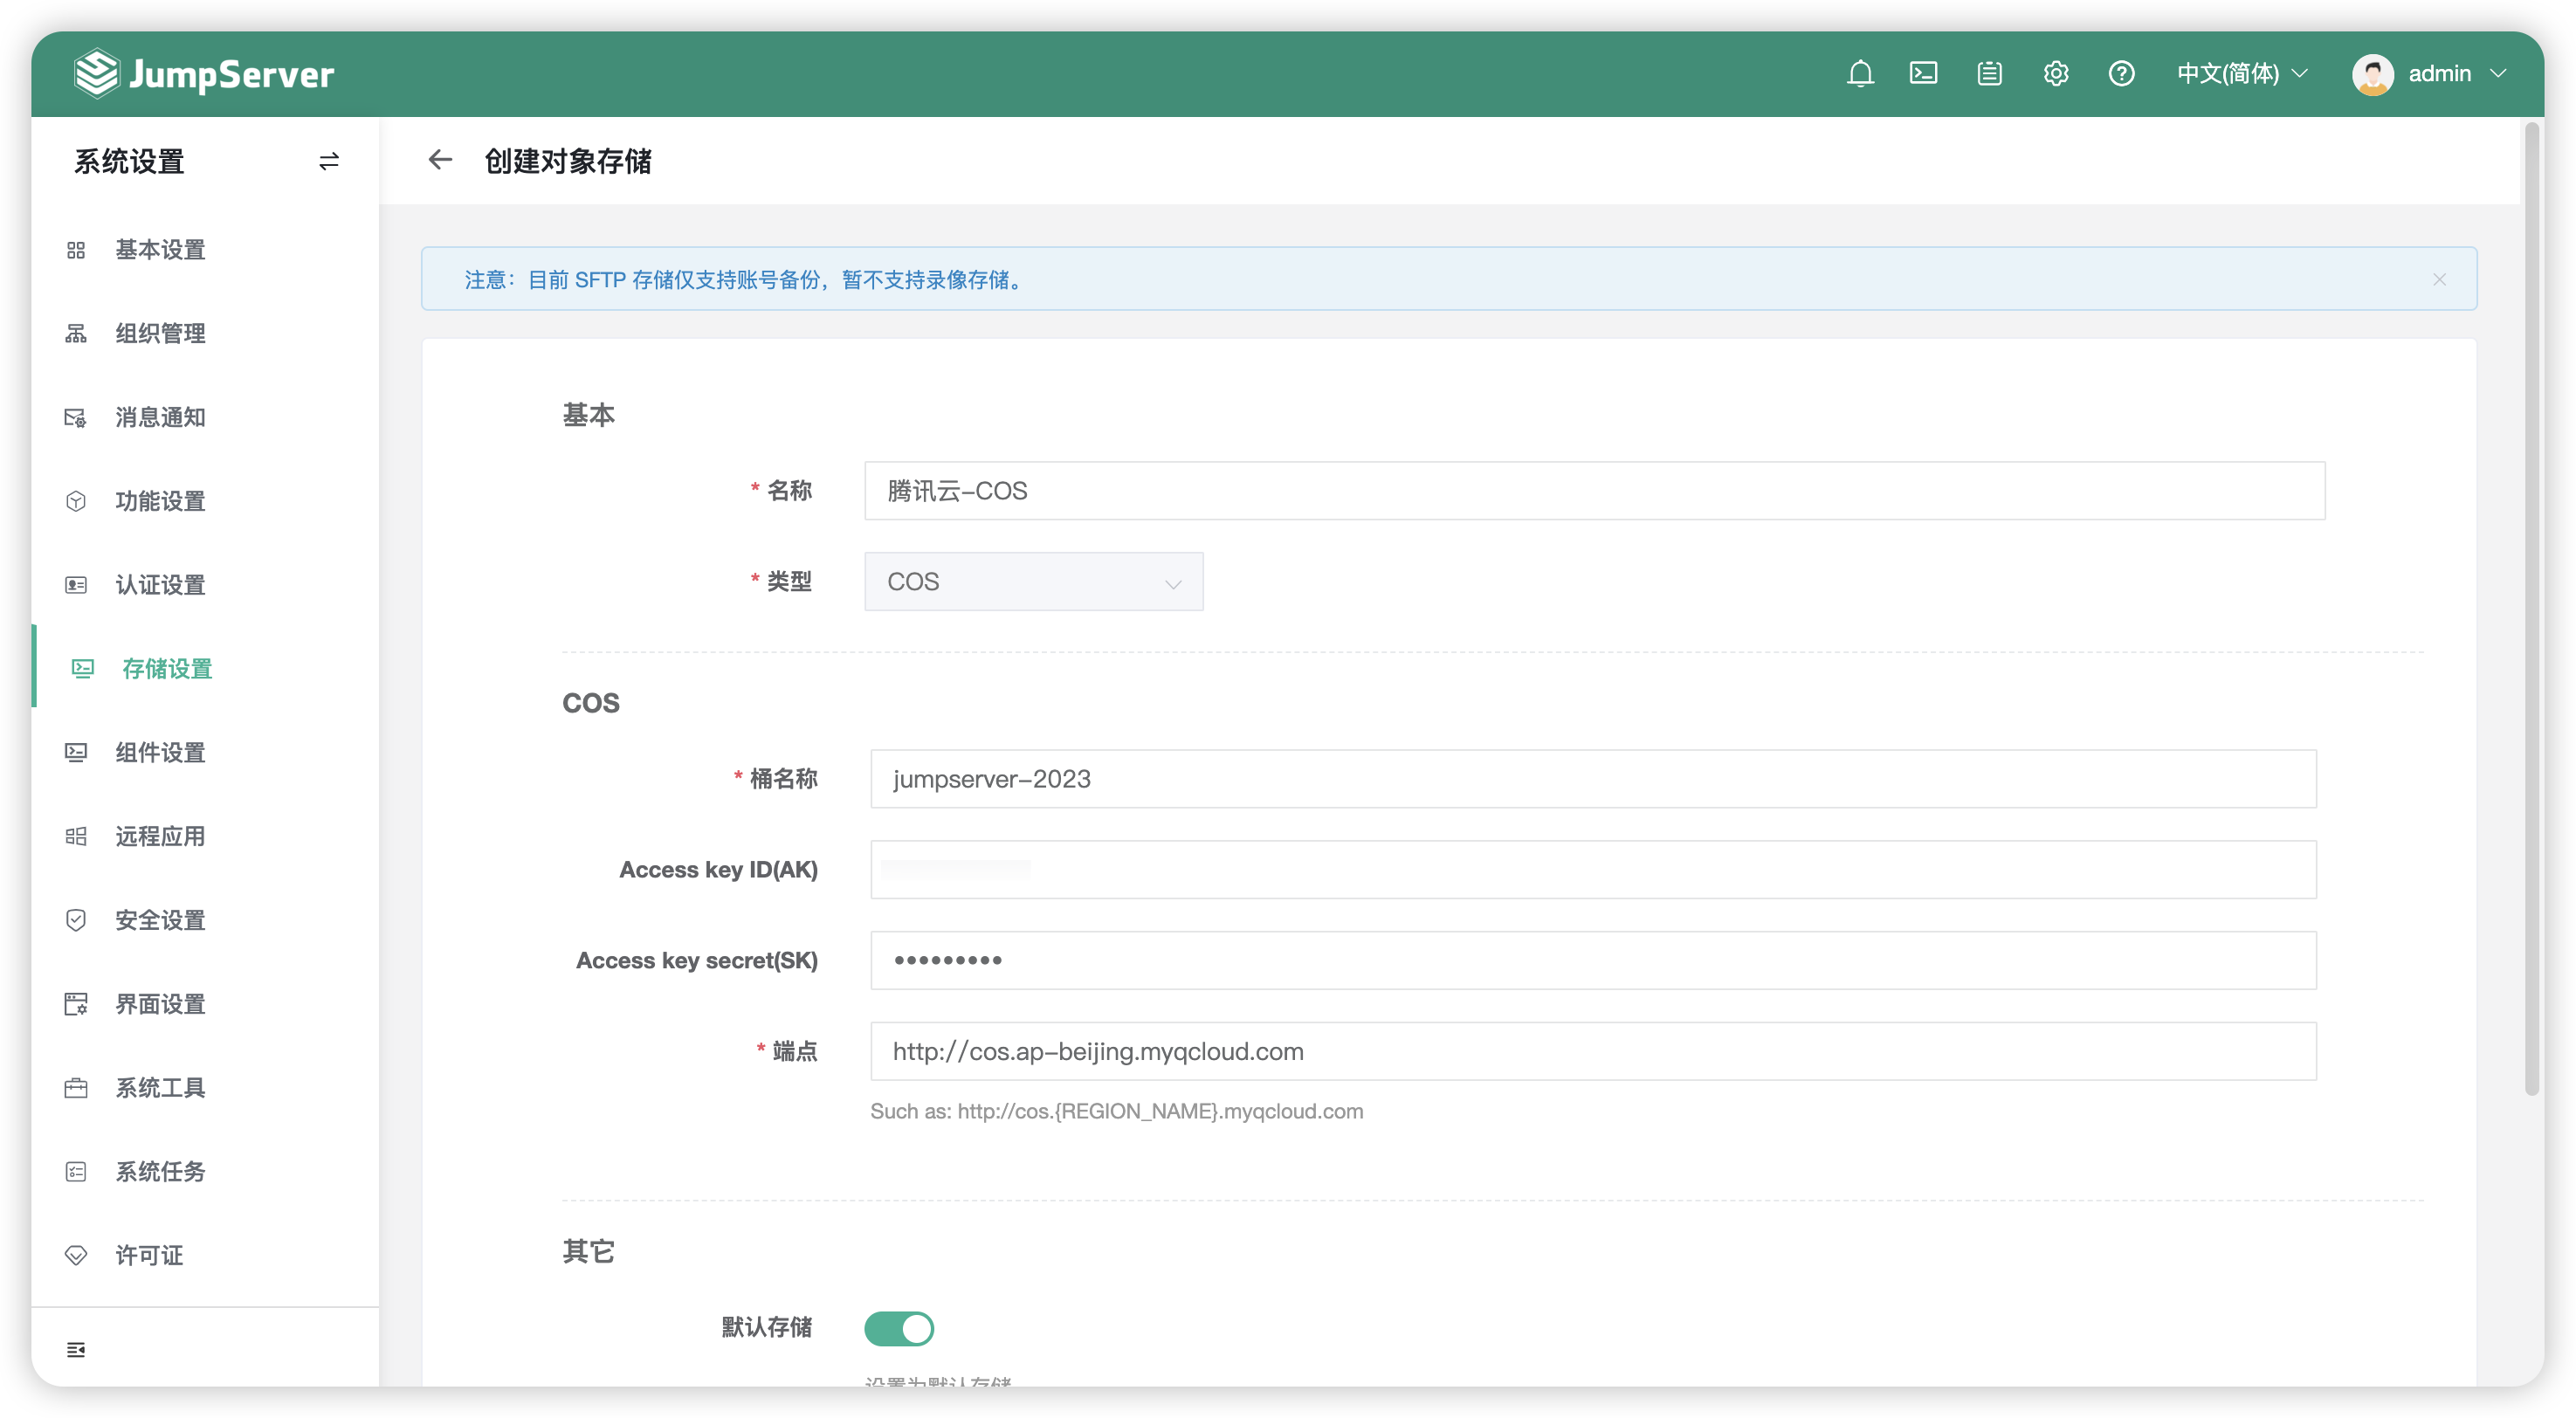
Task: Click the Access key ID(AK) field
Action: point(1594,870)
